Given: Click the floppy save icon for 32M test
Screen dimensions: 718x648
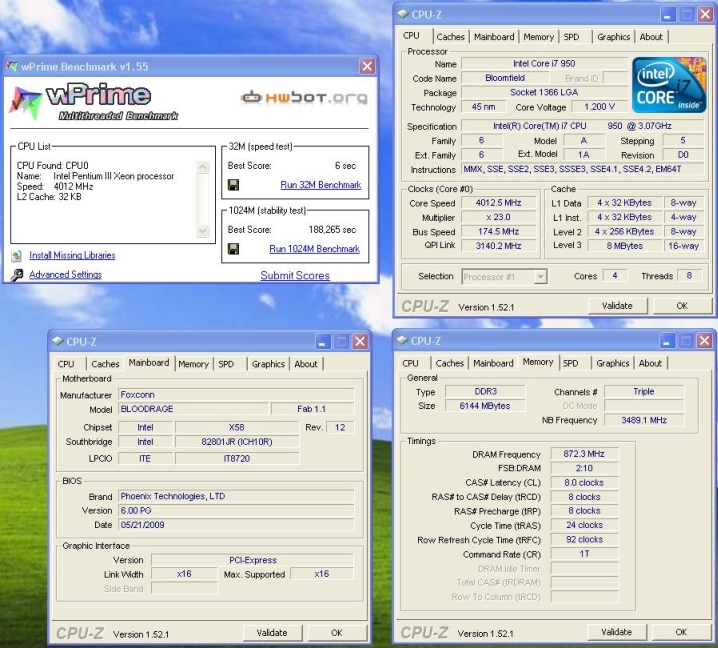Looking at the screenshot, I should pyautogui.click(x=233, y=185).
